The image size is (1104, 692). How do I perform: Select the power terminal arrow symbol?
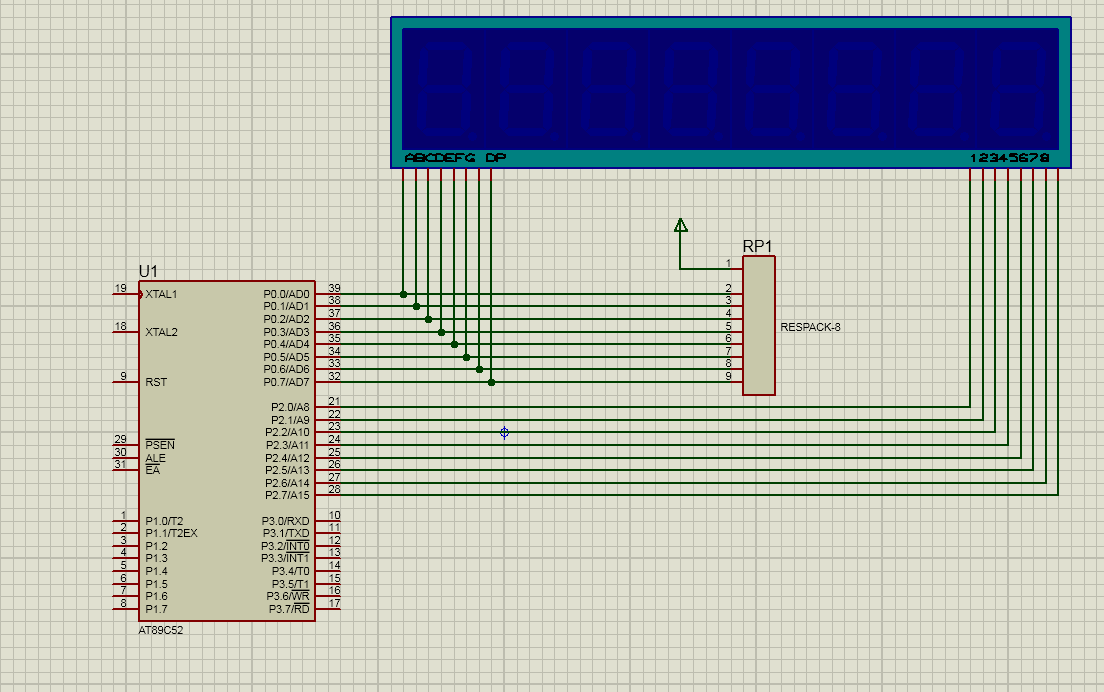point(680,225)
